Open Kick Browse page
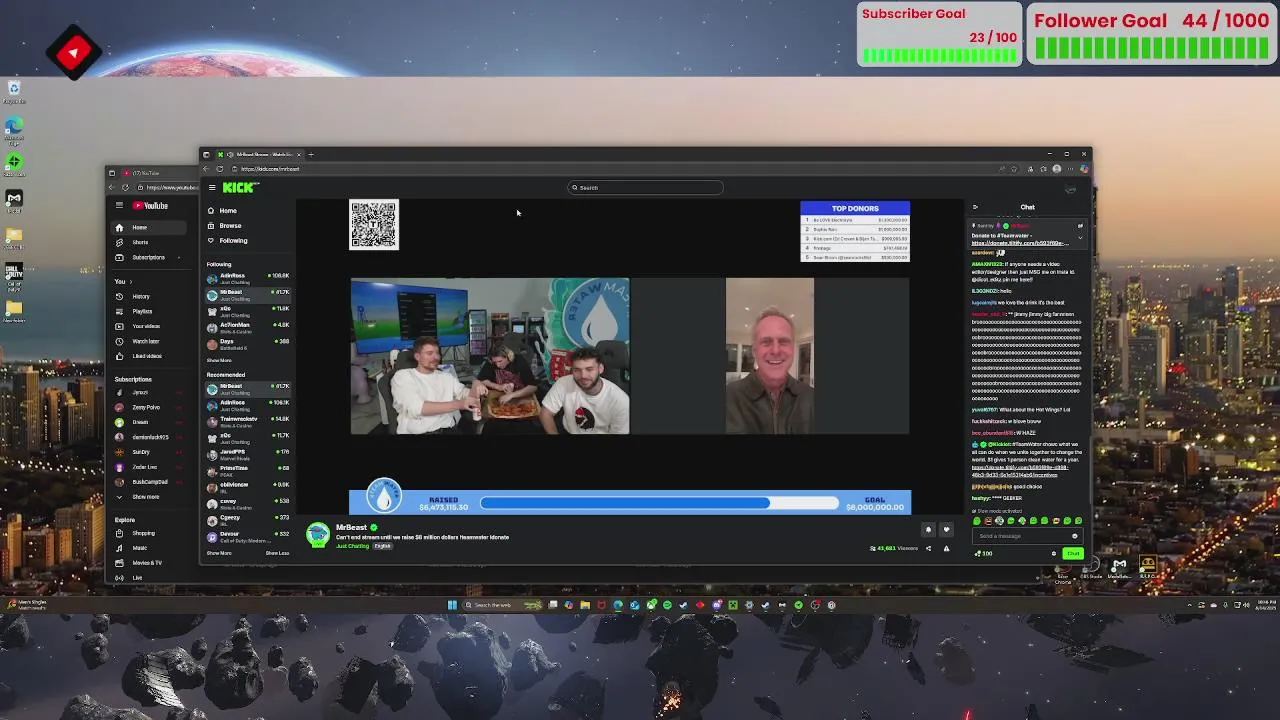 click(224, 226)
